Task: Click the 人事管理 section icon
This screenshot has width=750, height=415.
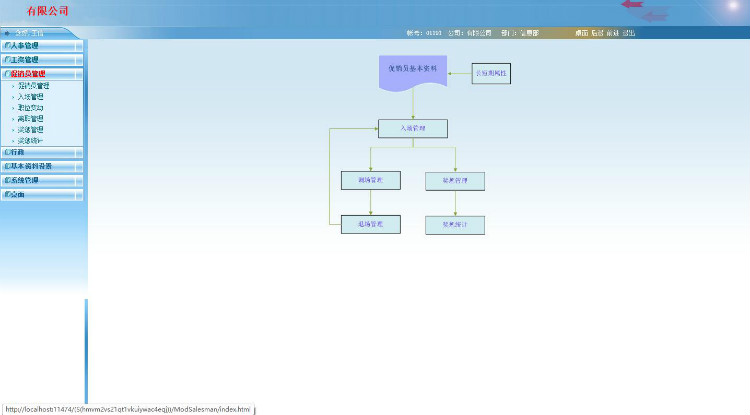Action: coord(7,45)
